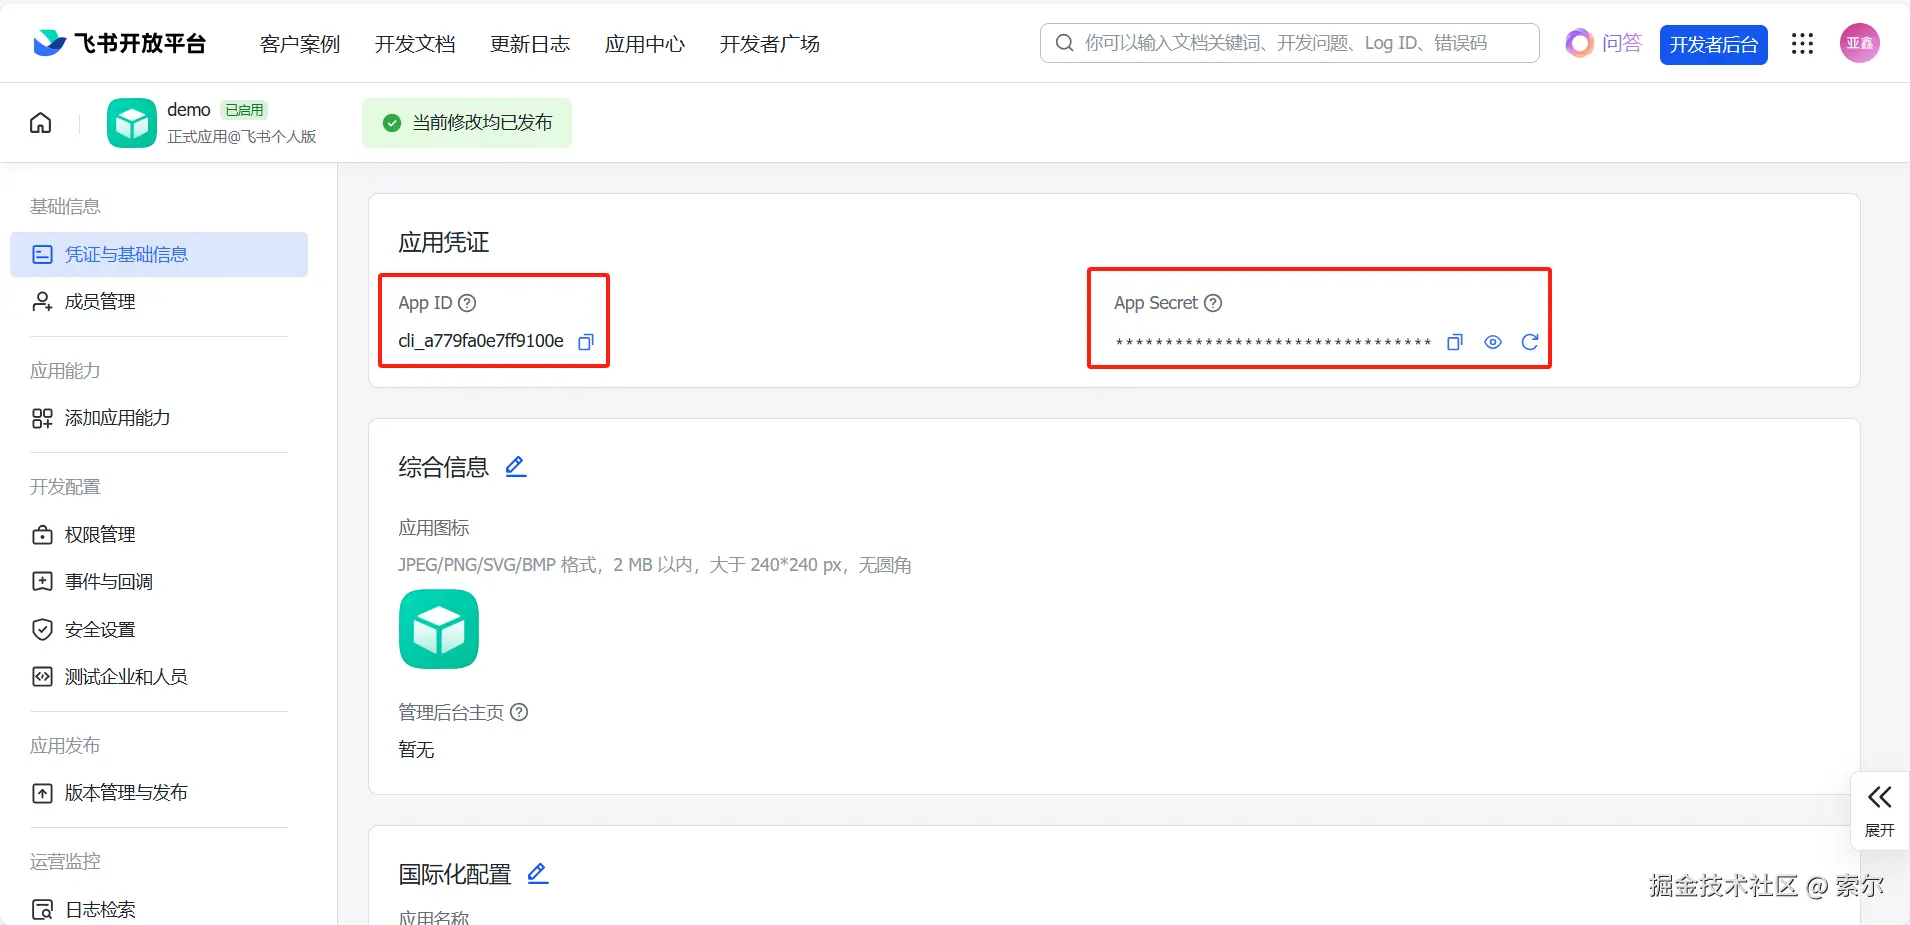The image size is (1910, 925).
Task: Open the 开发者广场 menu
Action: (770, 44)
